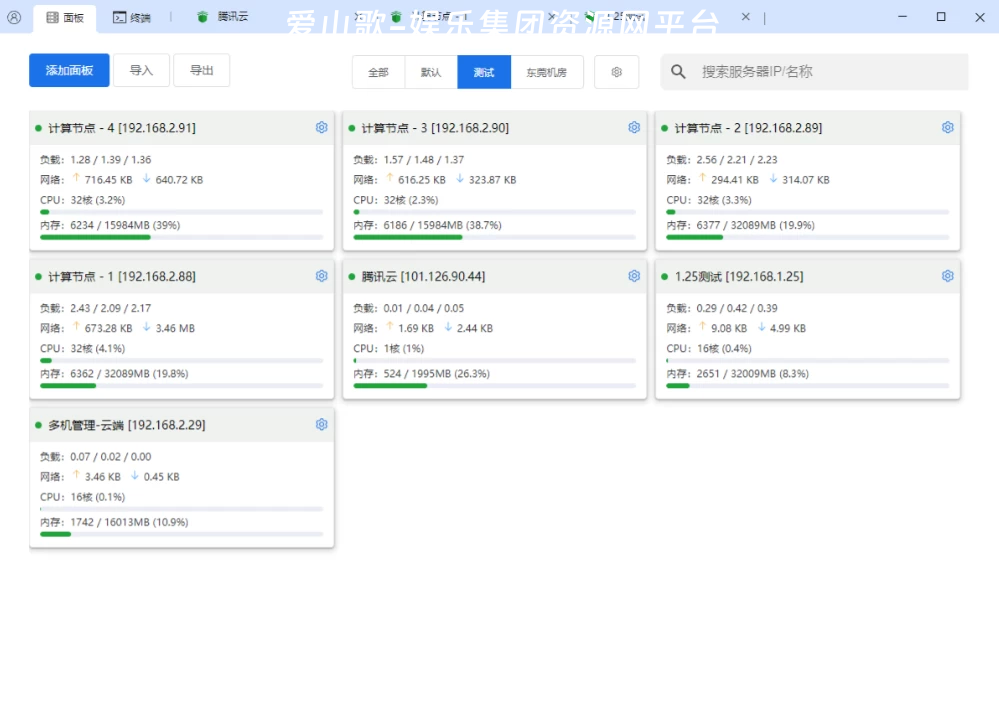
Task: Open settings gear on 计算节点 - 3 card
Action: [634, 127]
